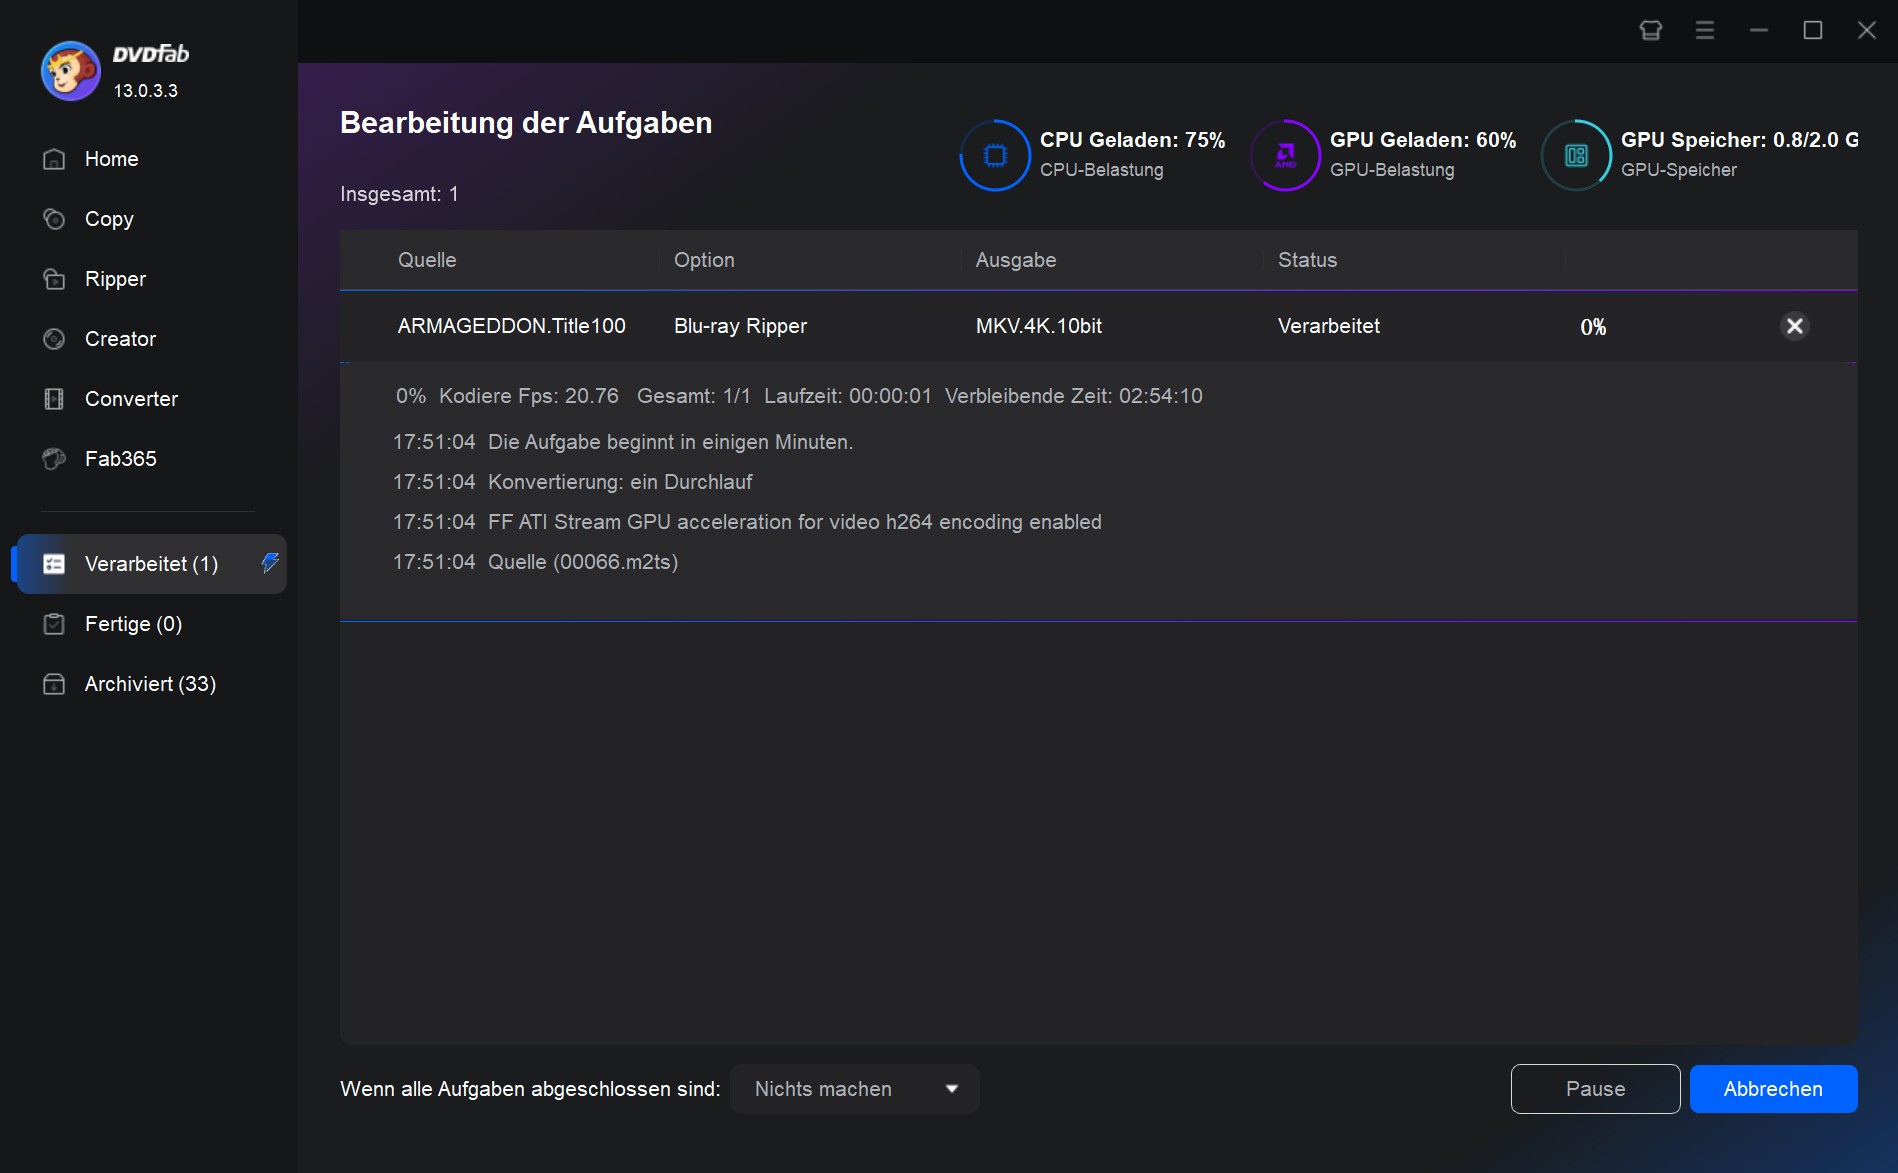Maximize the DVDFab window
Screen dimensions: 1898x1173
(x=1813, y=30)
